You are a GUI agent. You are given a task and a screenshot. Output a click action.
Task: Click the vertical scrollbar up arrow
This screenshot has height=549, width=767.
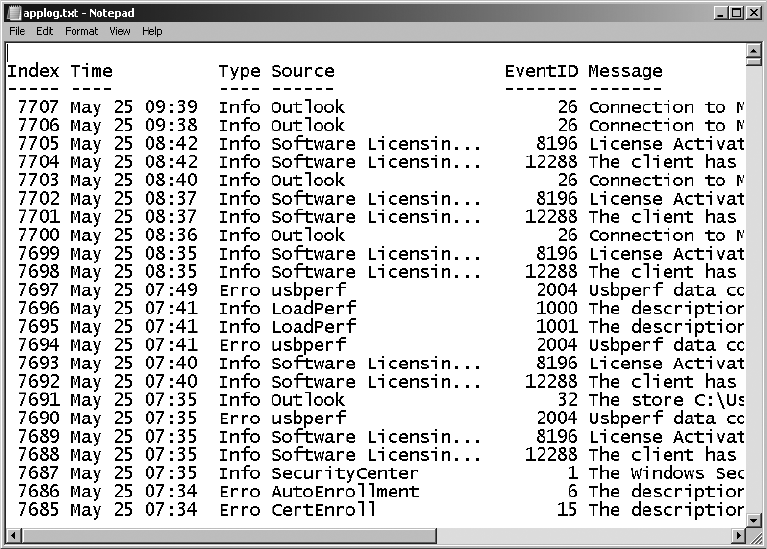[755, 52]
